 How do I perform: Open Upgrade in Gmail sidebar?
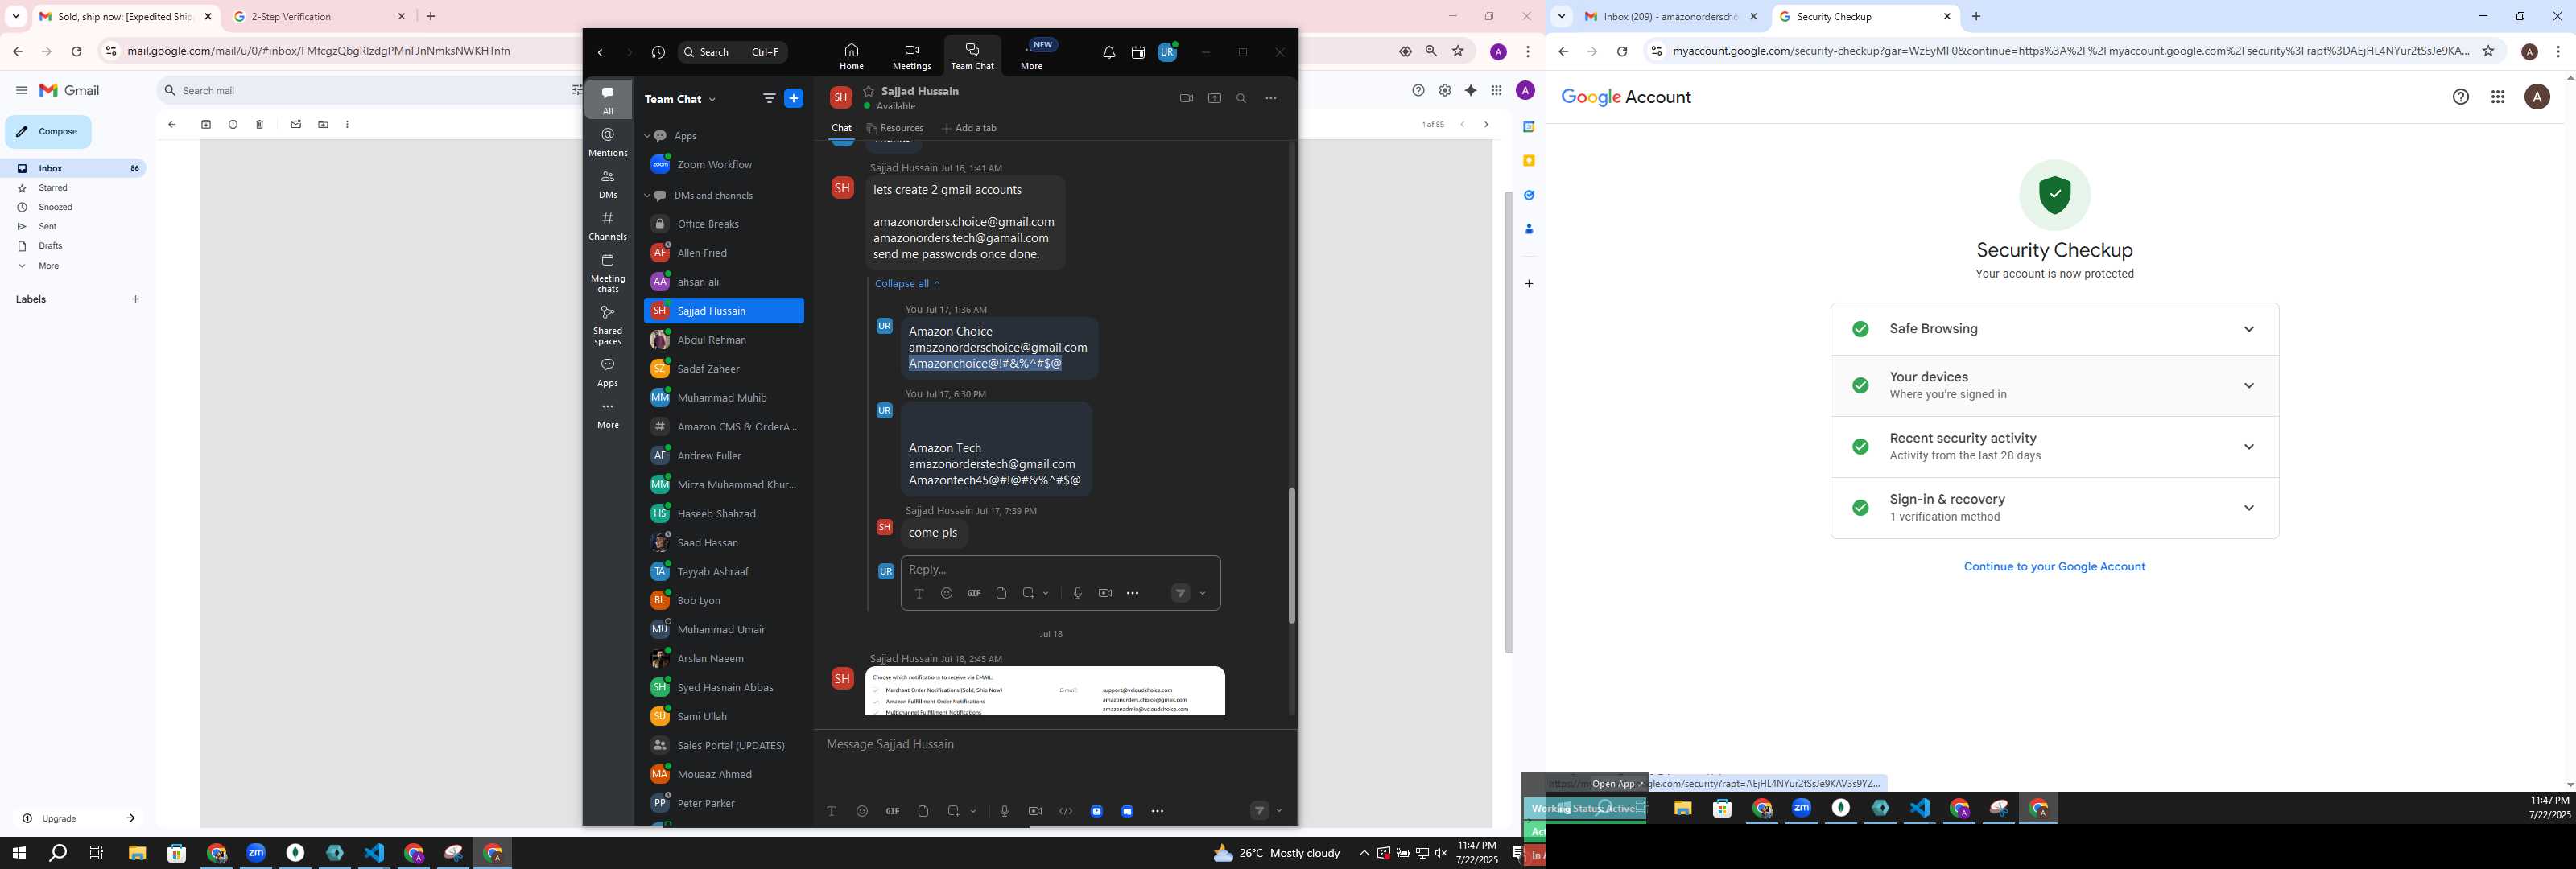tap(78, 819)
